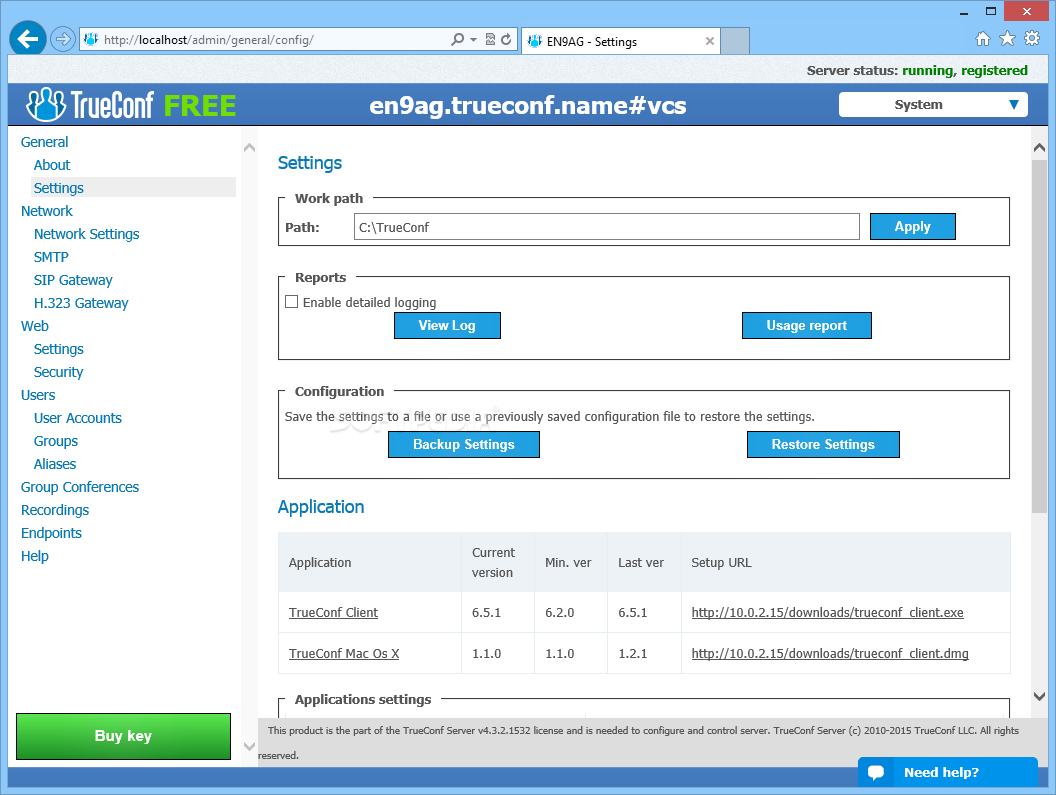Image resolution: width=1056 pixels, height=795 pixels.
Task: Enable detailed logging checkbox
Action: click(x=292, y=302)
